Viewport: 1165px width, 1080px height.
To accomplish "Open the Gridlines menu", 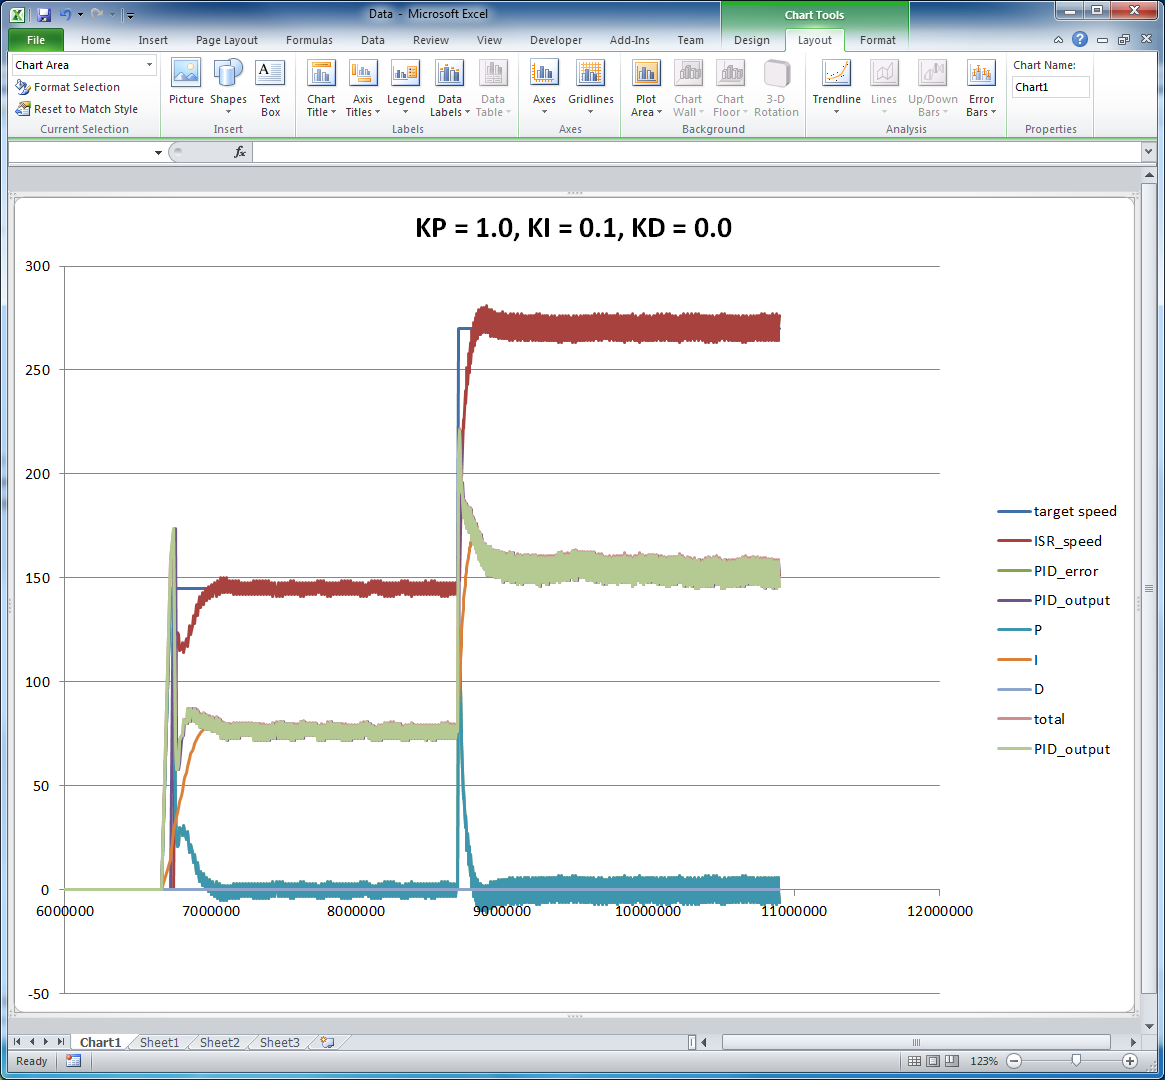I will pos(591,88).
